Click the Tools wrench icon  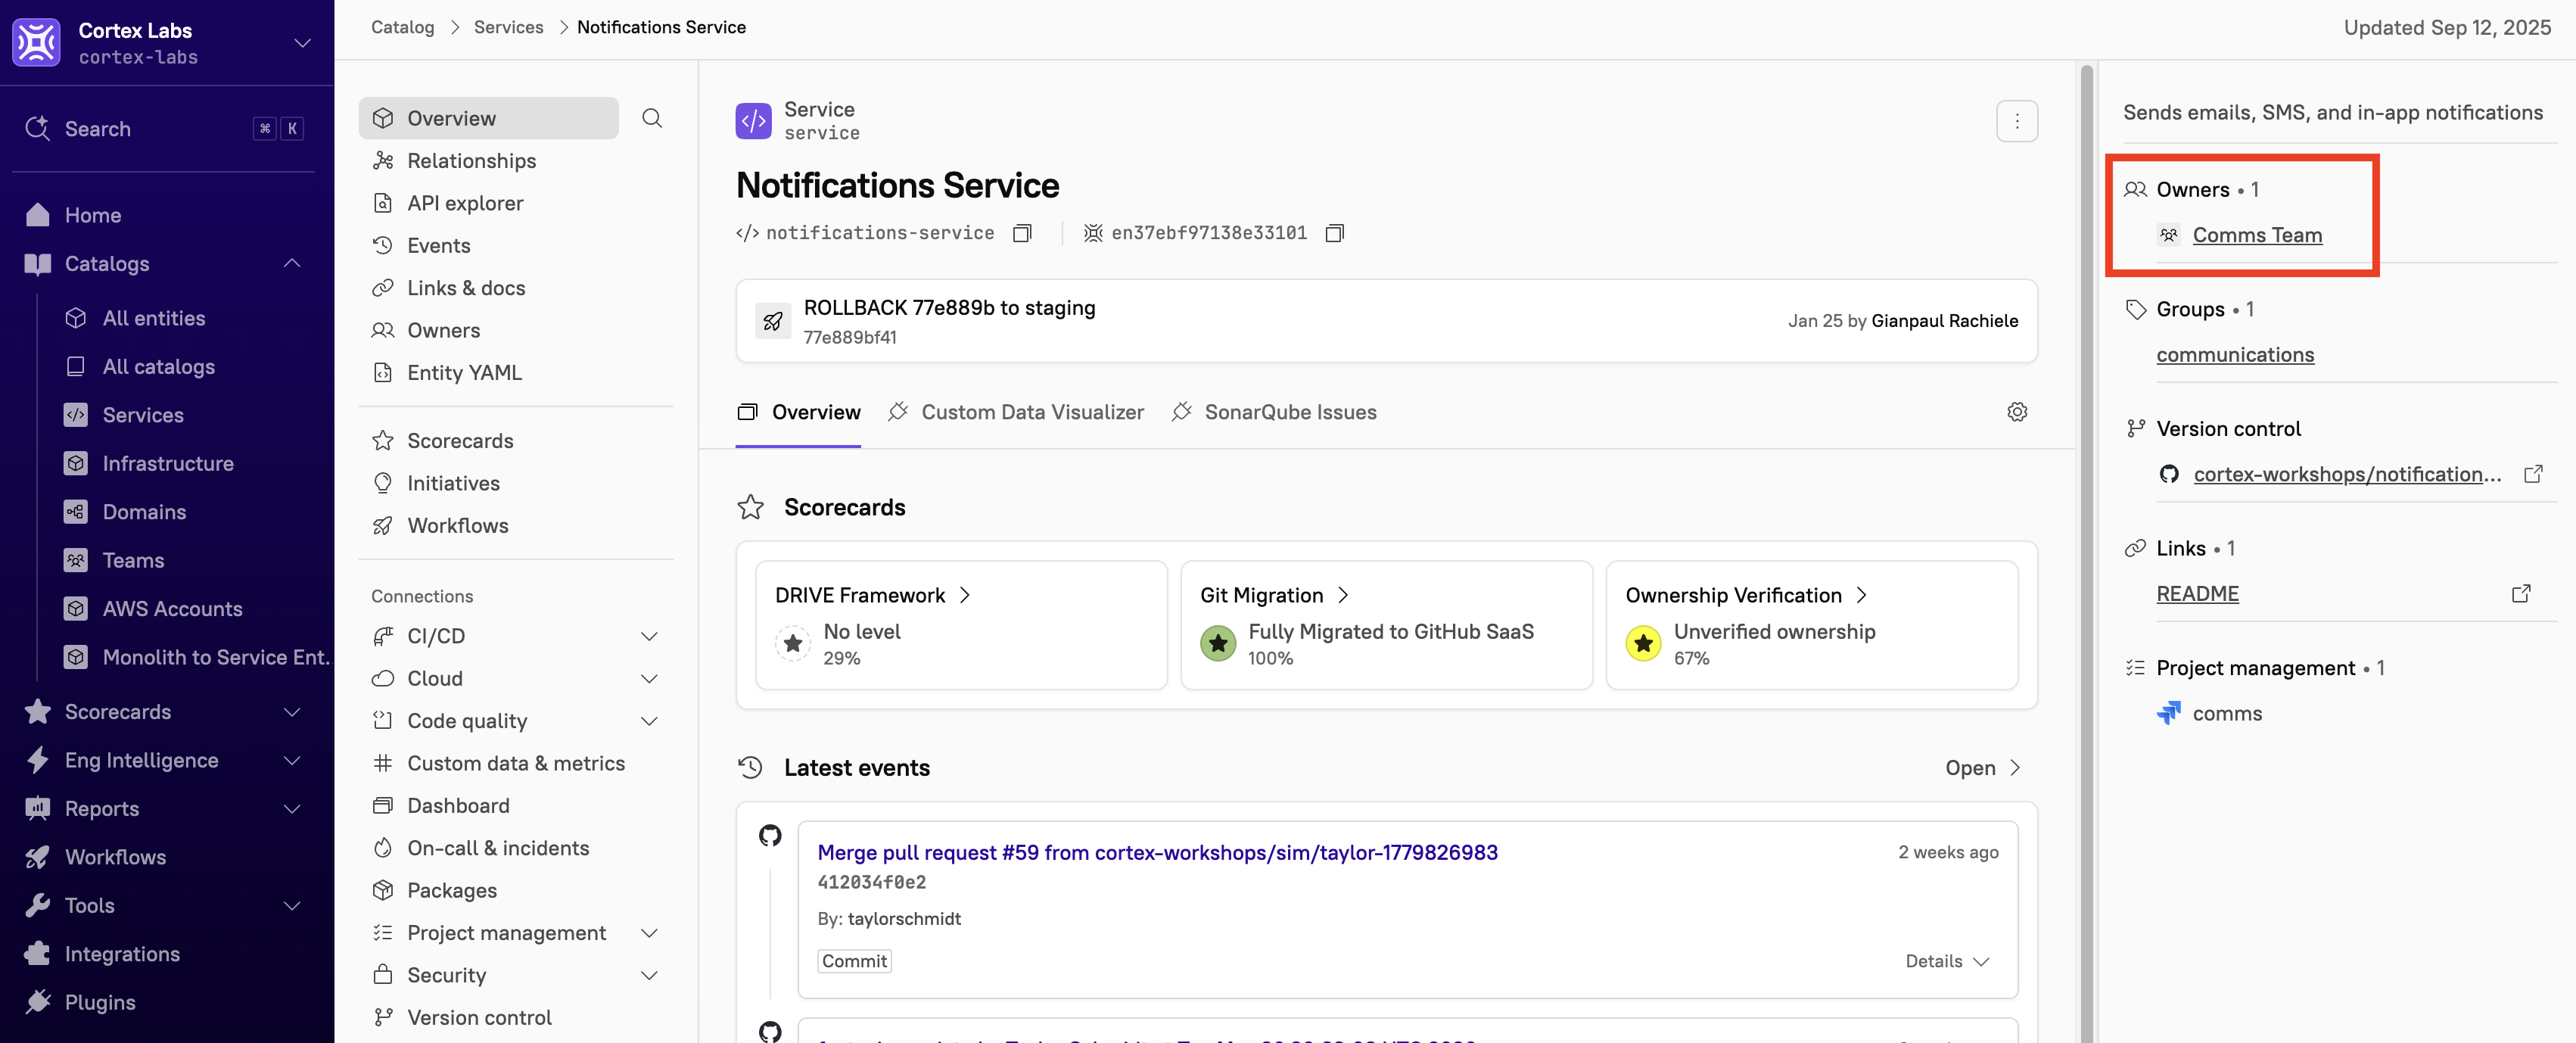tap(38, 905)
